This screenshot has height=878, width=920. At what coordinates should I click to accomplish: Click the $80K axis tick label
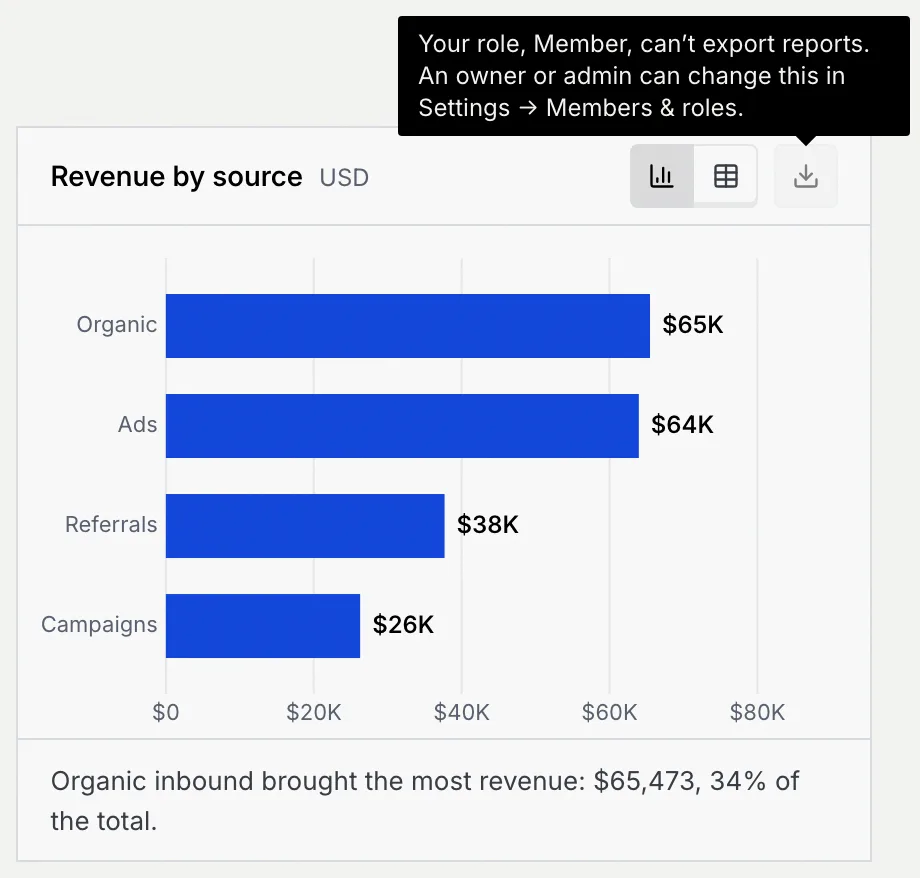point(757,712)
